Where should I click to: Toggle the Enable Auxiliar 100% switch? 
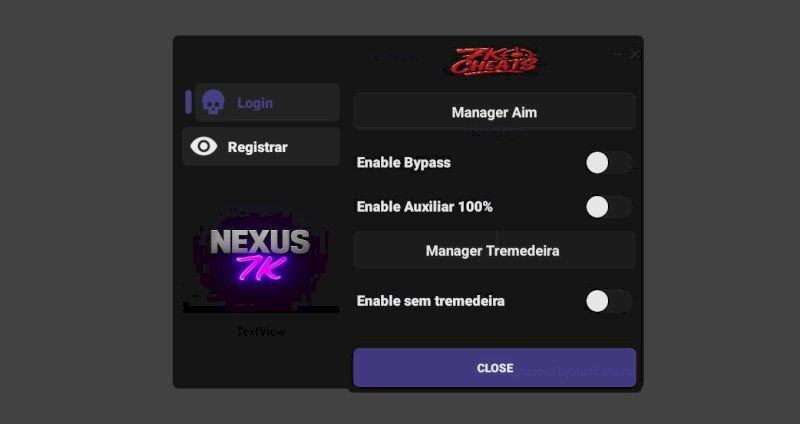pos(609,207)
